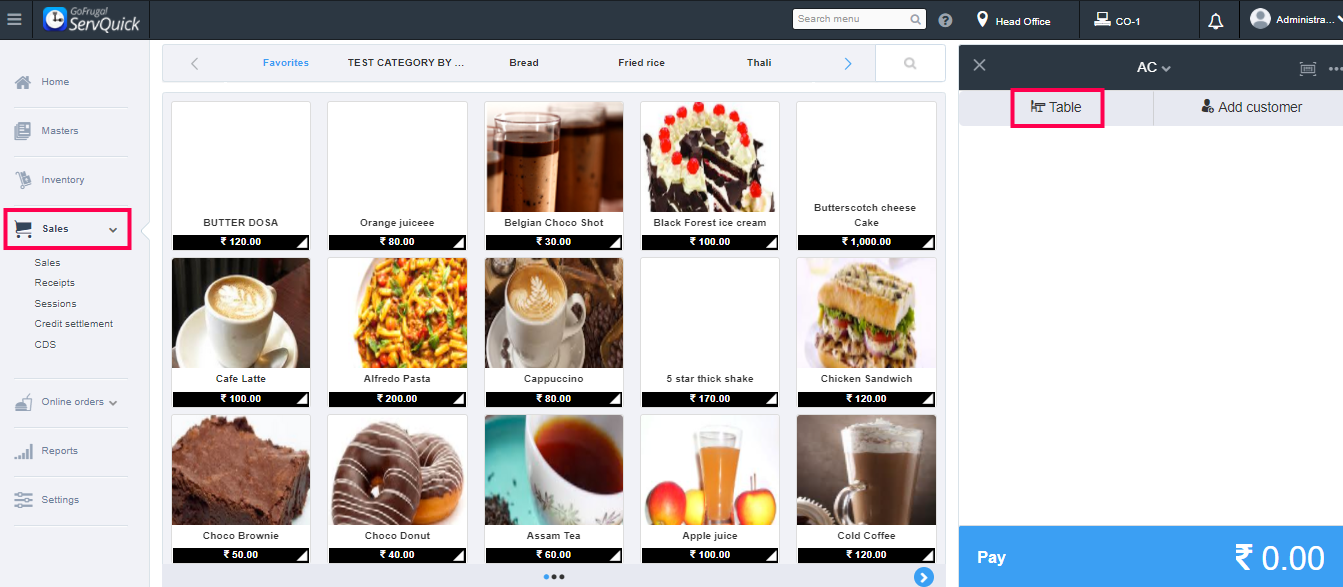Switch to the Bread category tab

click(524, 63)
